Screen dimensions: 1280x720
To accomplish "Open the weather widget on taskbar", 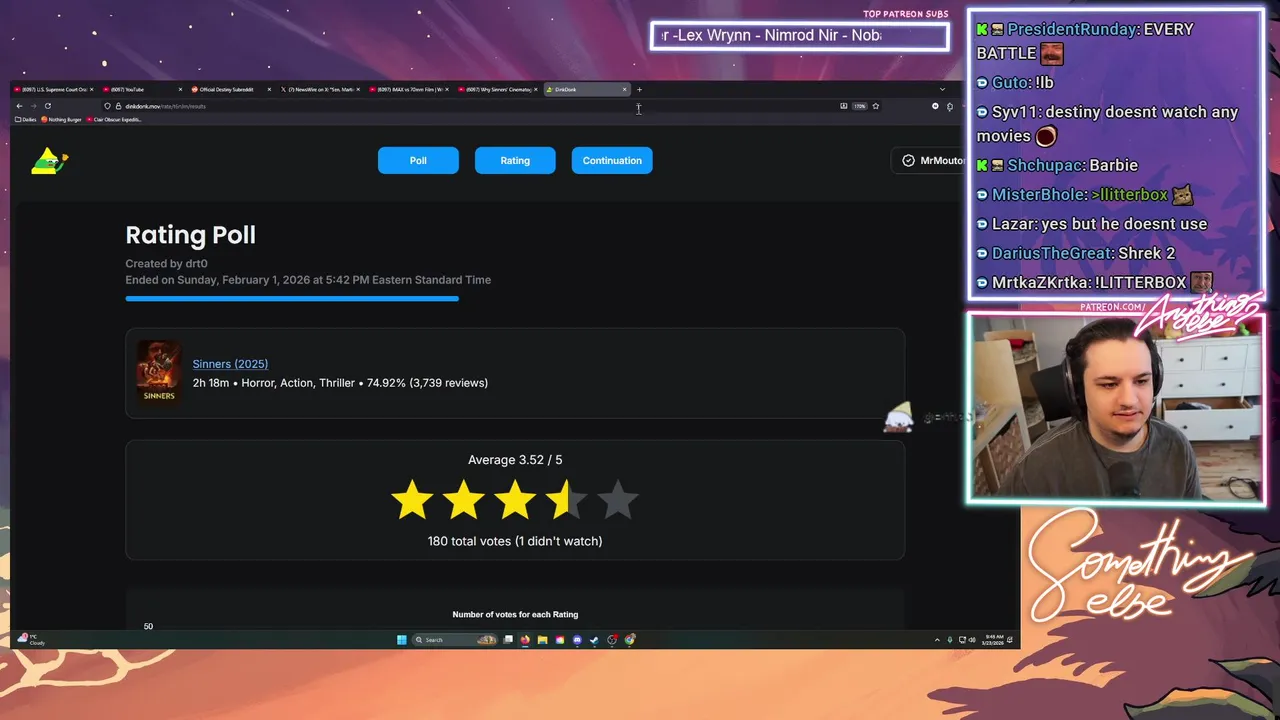I will [31, 640].
